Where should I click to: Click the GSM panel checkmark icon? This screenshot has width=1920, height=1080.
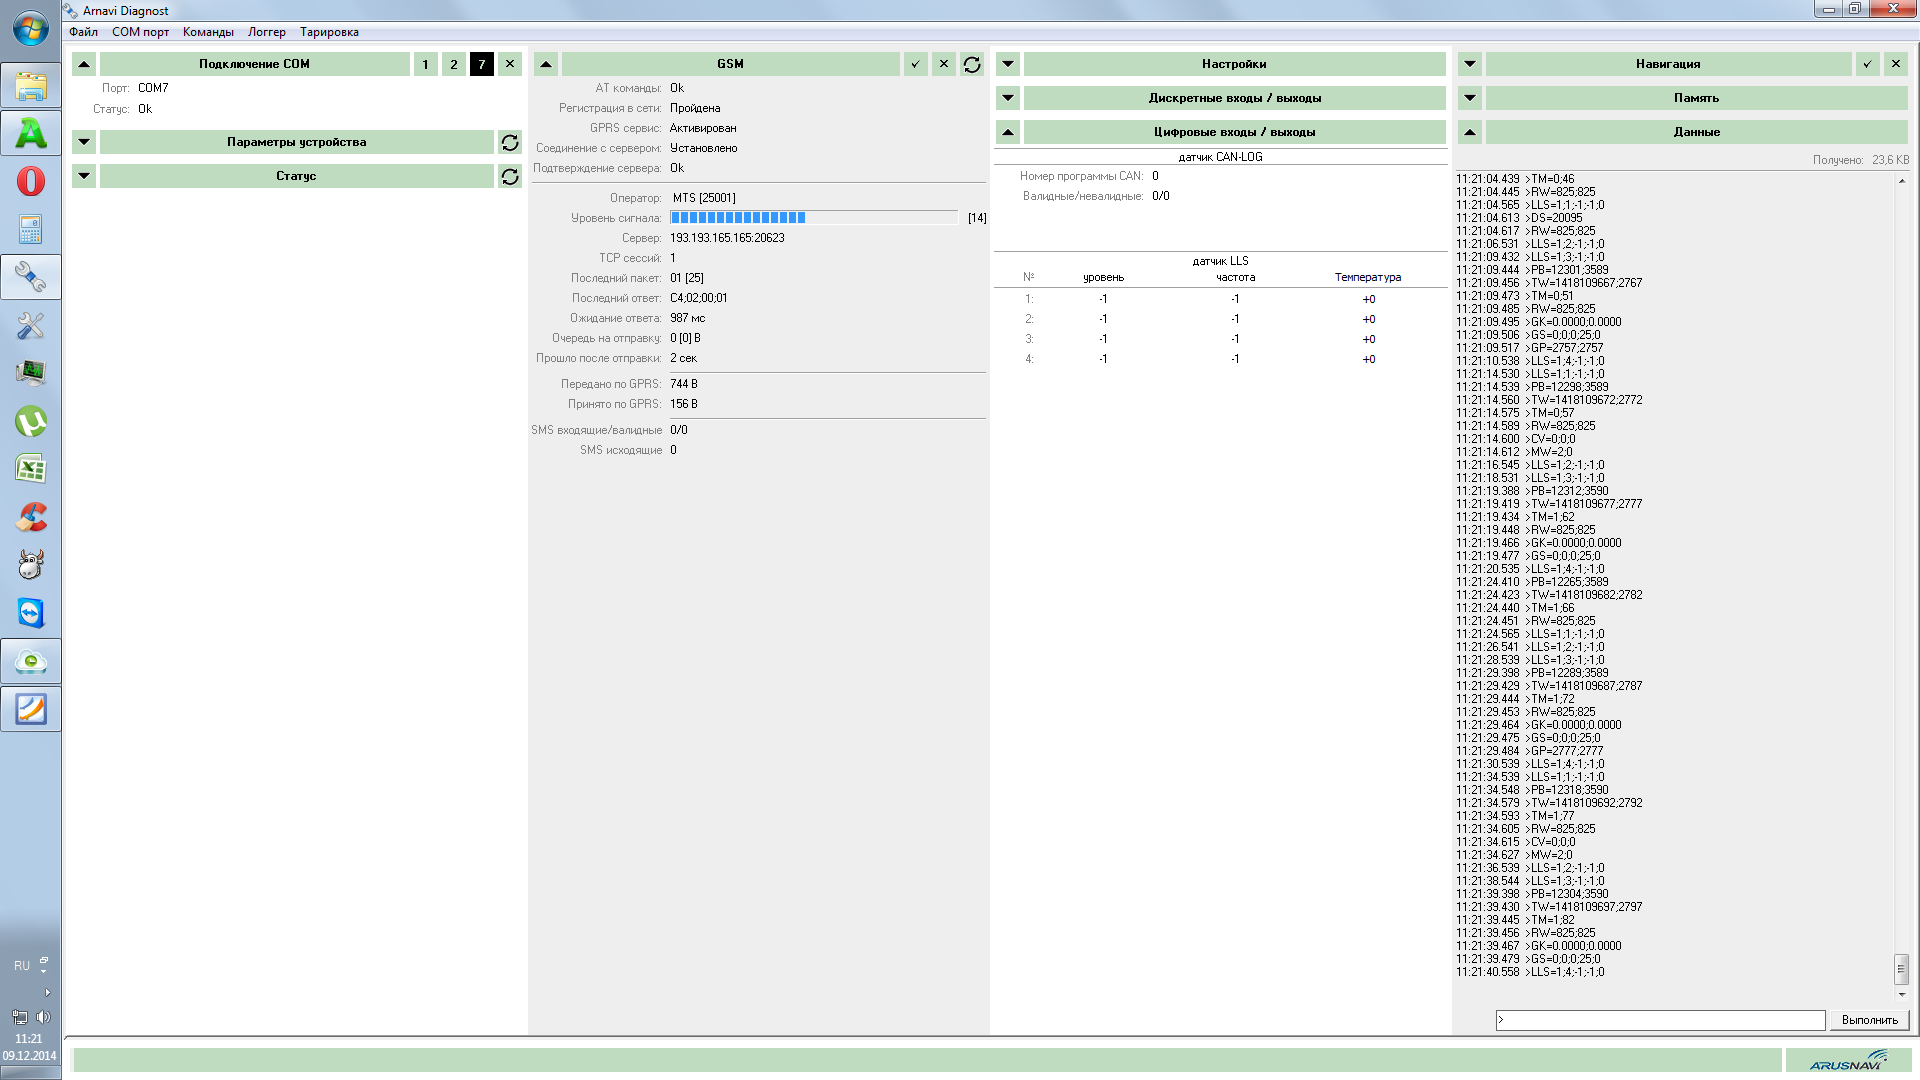[915, 64]
